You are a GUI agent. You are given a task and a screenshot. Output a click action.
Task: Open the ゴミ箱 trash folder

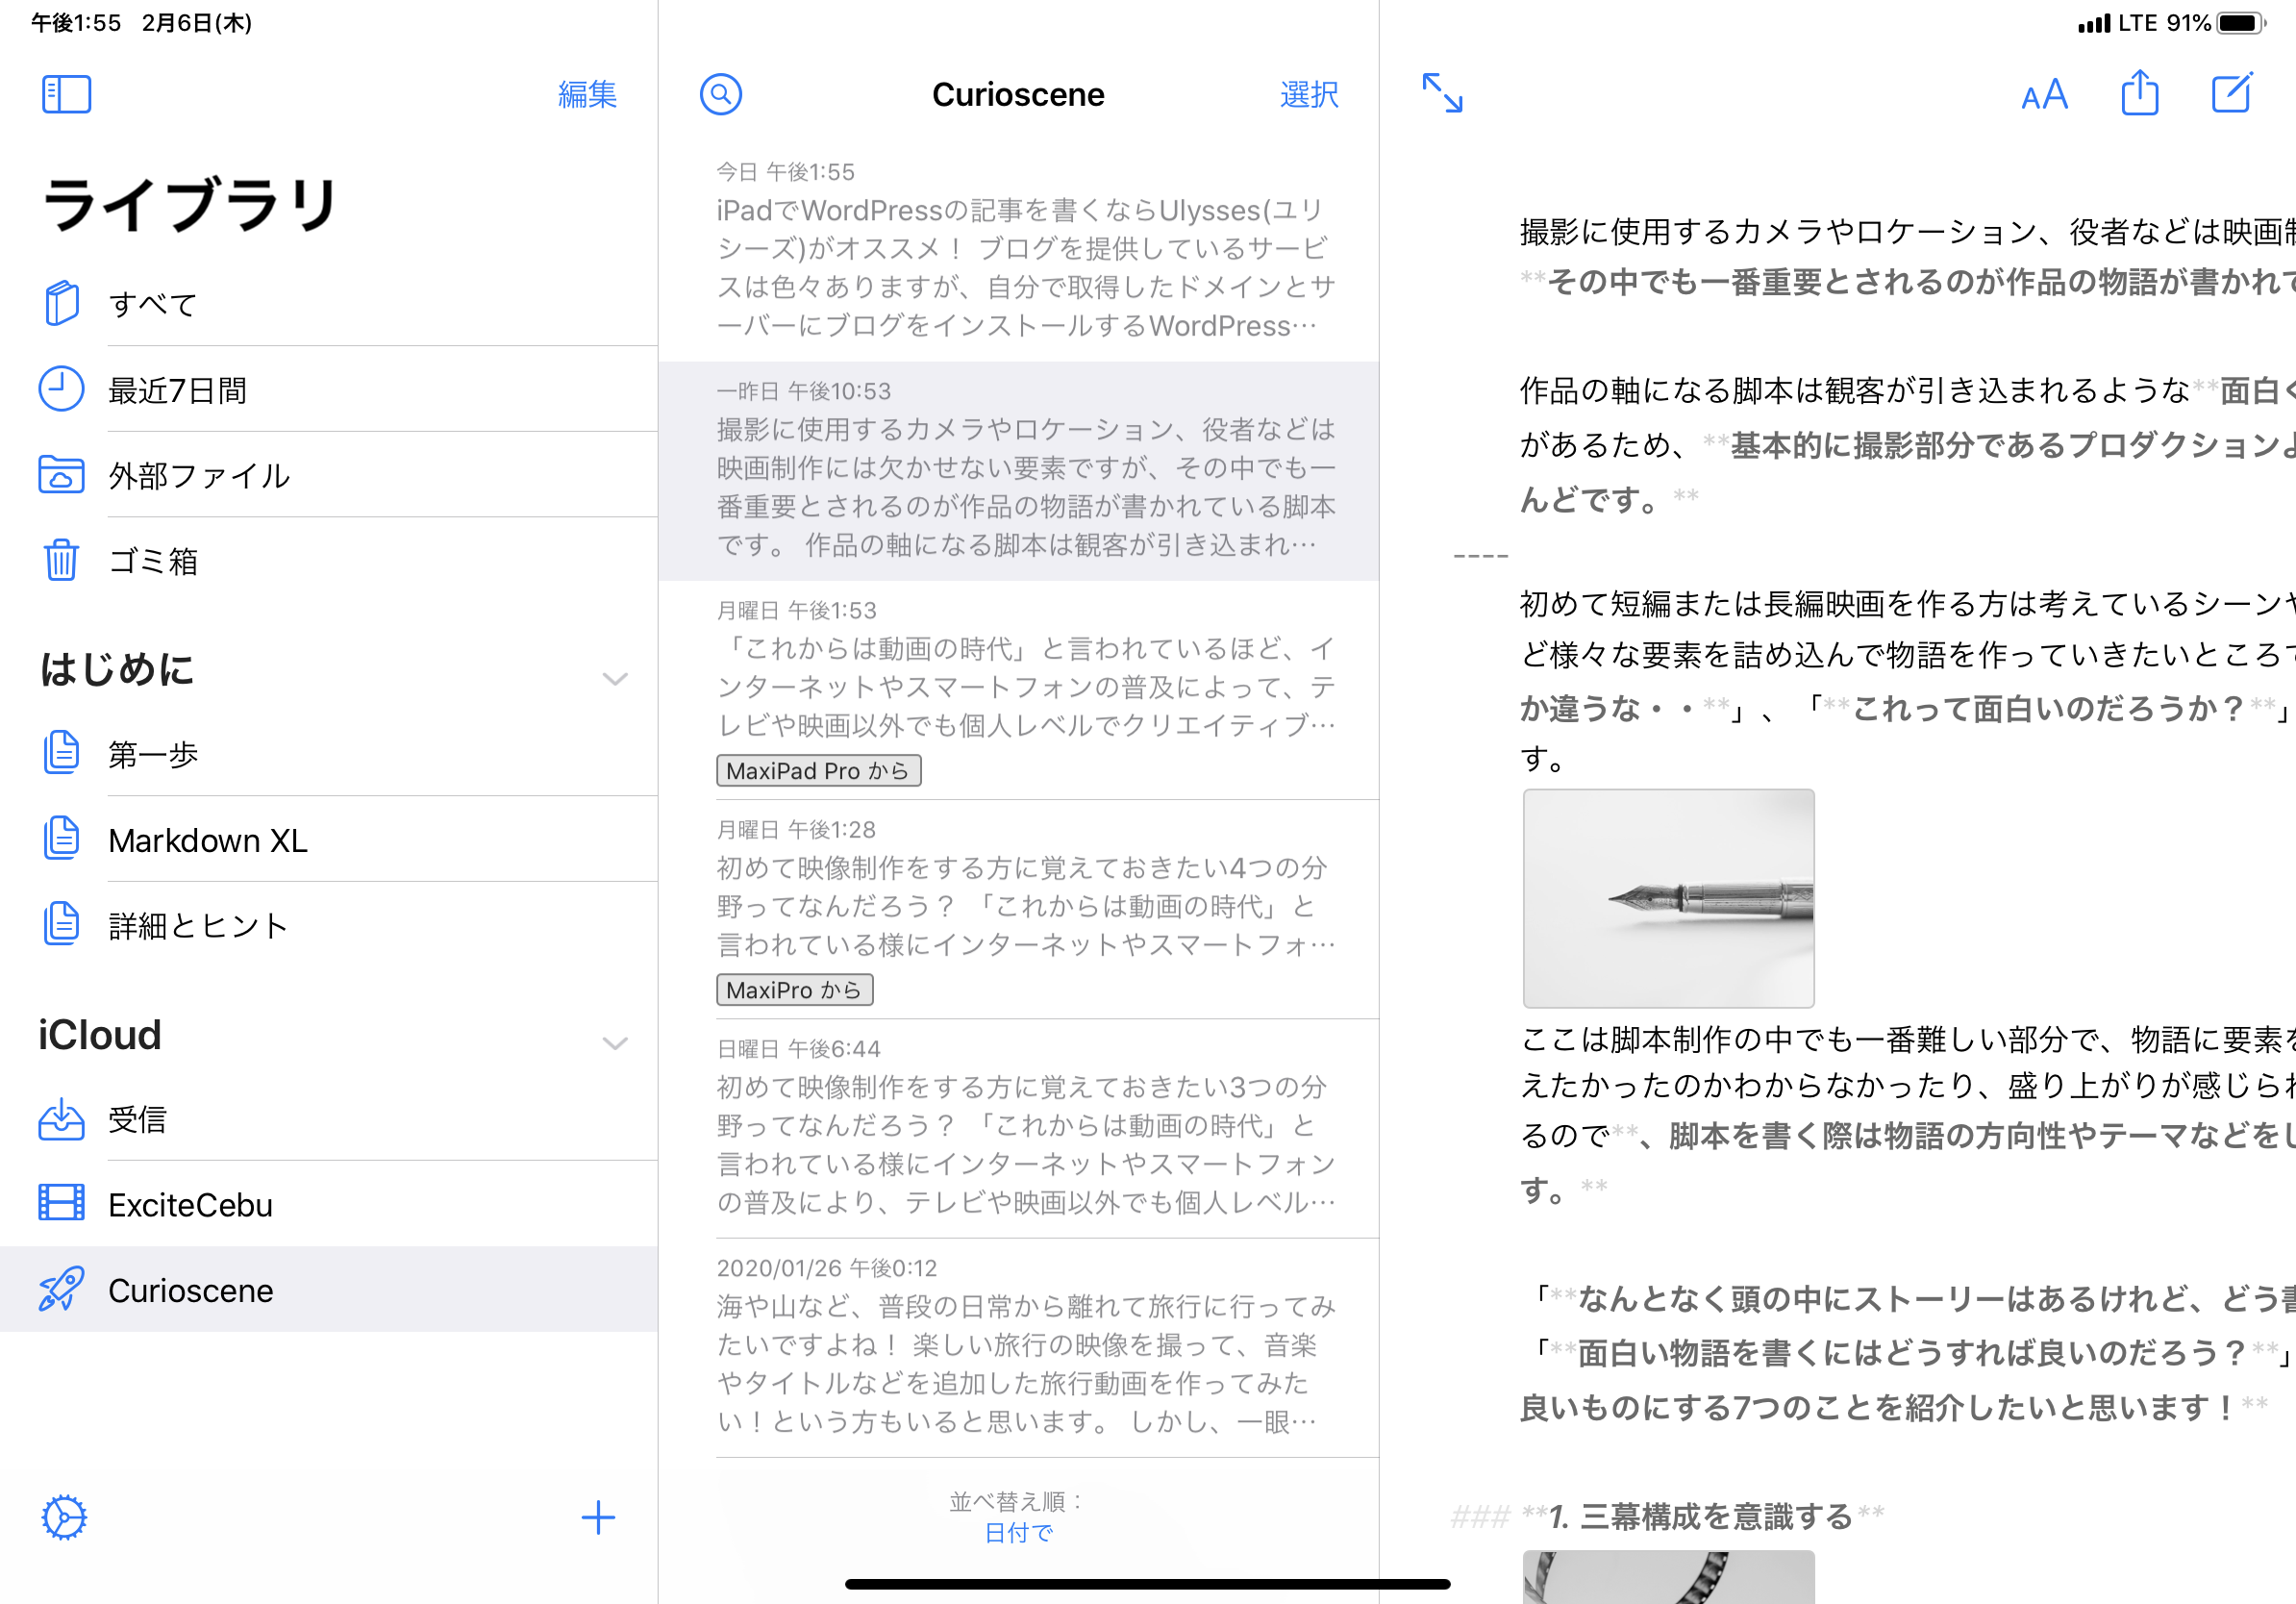153,561
